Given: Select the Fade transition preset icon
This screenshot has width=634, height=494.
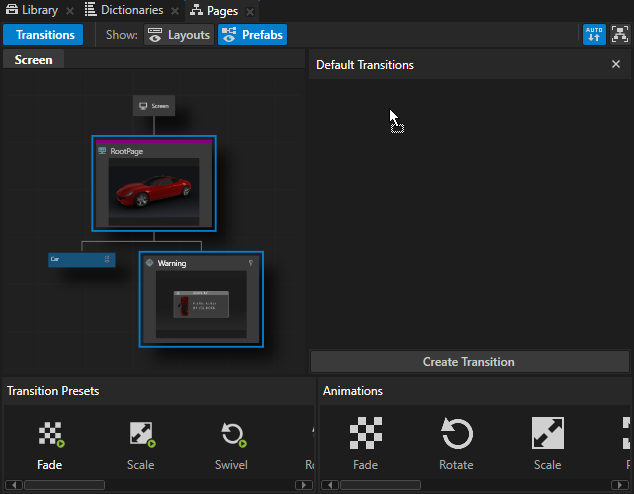Looking at the screenshot, I should [x=50, y=434].
